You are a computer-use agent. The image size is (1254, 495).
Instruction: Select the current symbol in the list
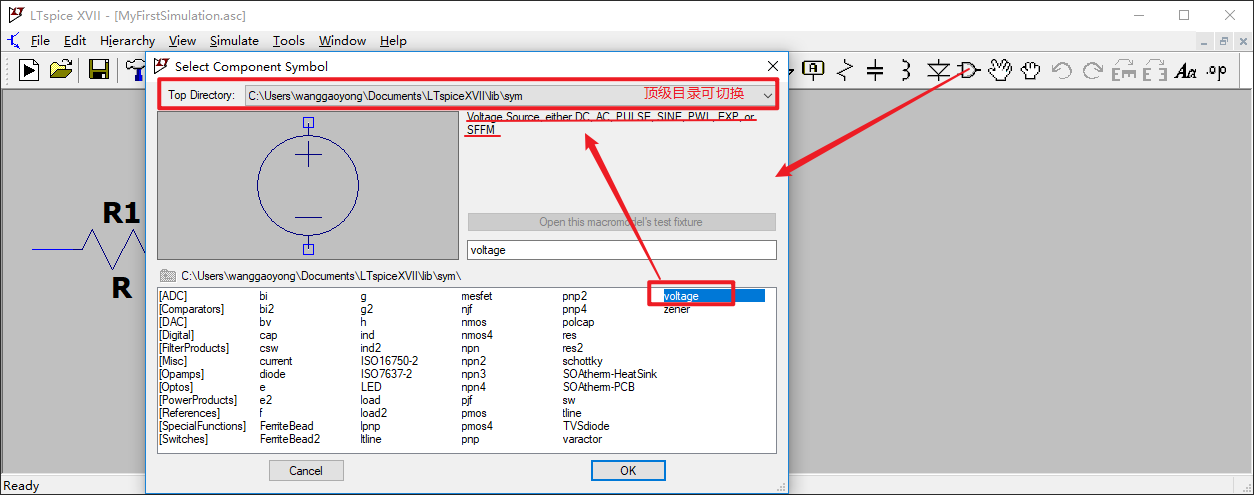(x=276, y=361)
